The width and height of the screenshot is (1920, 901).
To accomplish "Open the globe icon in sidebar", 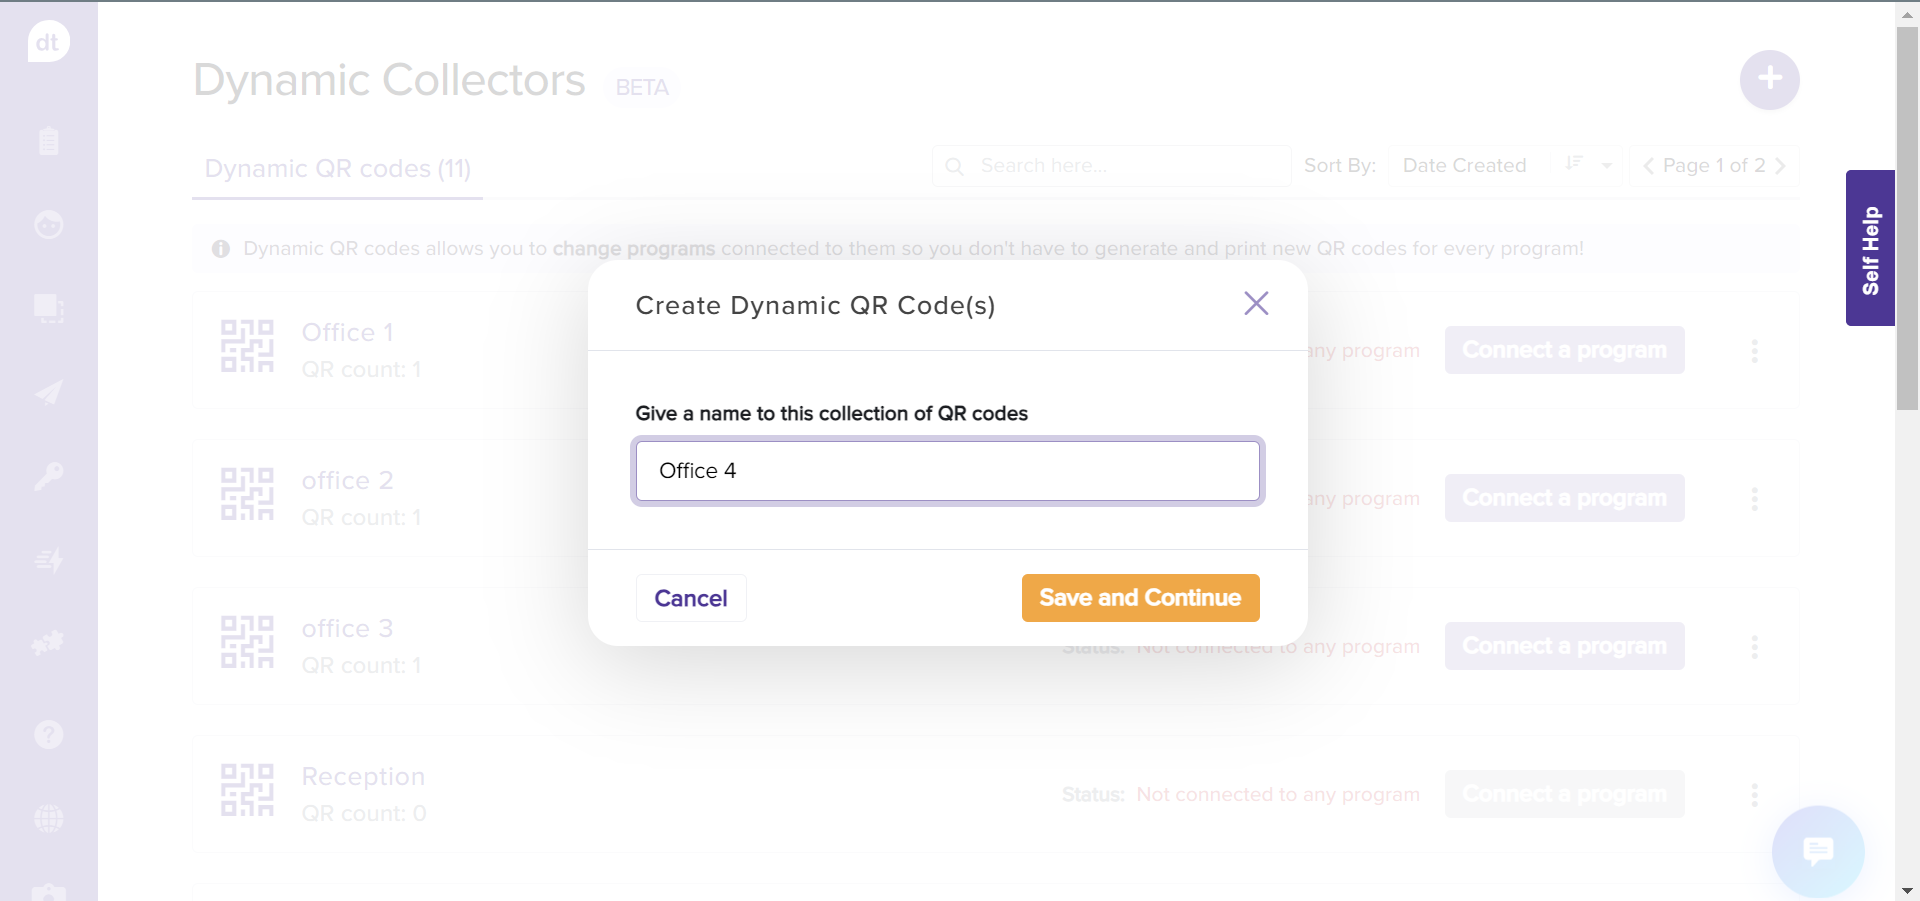I will (48, 819).
